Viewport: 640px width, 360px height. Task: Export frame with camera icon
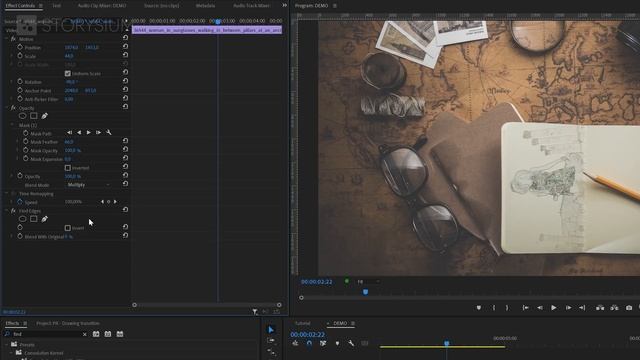tap(629, 308)
